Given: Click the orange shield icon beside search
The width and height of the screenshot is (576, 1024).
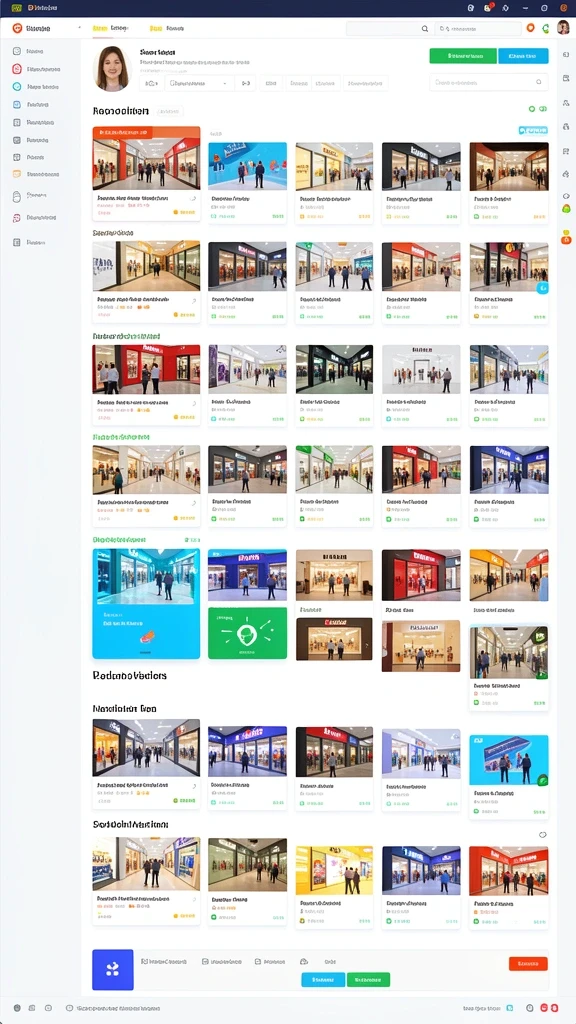Looking at the screenshot, I should 530,28.
